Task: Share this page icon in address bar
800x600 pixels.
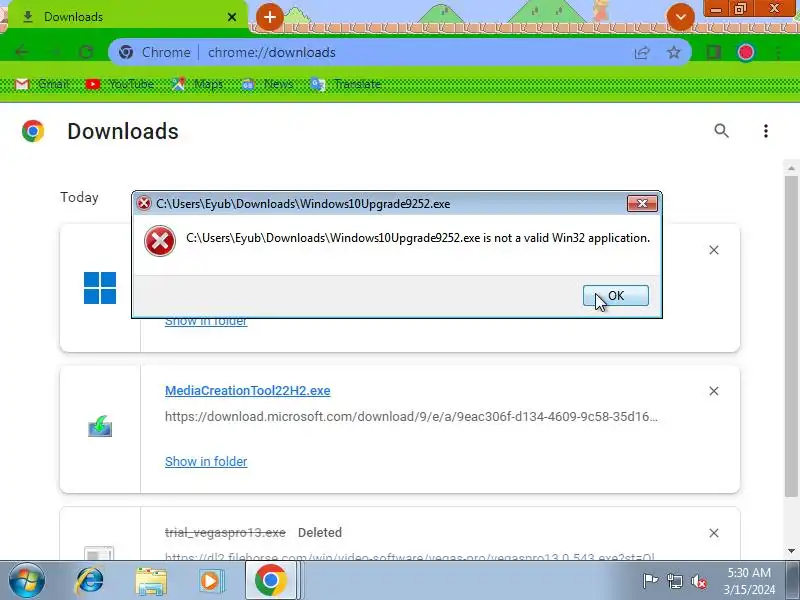Action: click(x=641, y=52)
